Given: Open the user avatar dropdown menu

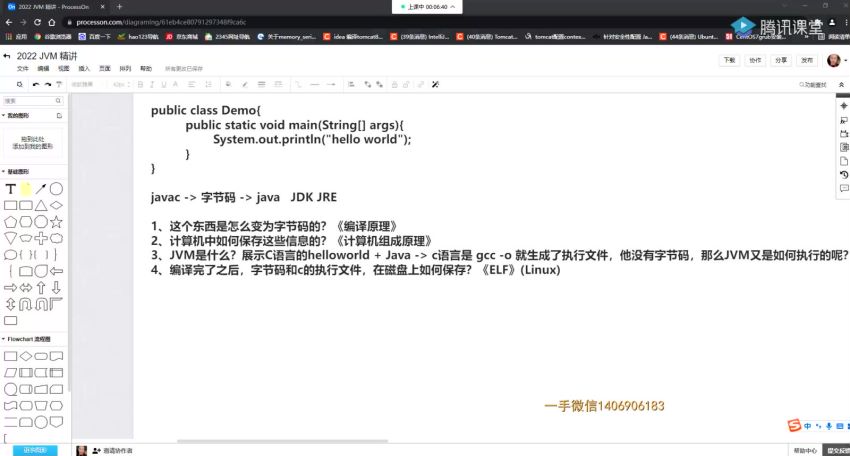Looking at the screenshot, I should tap(835, 60).
